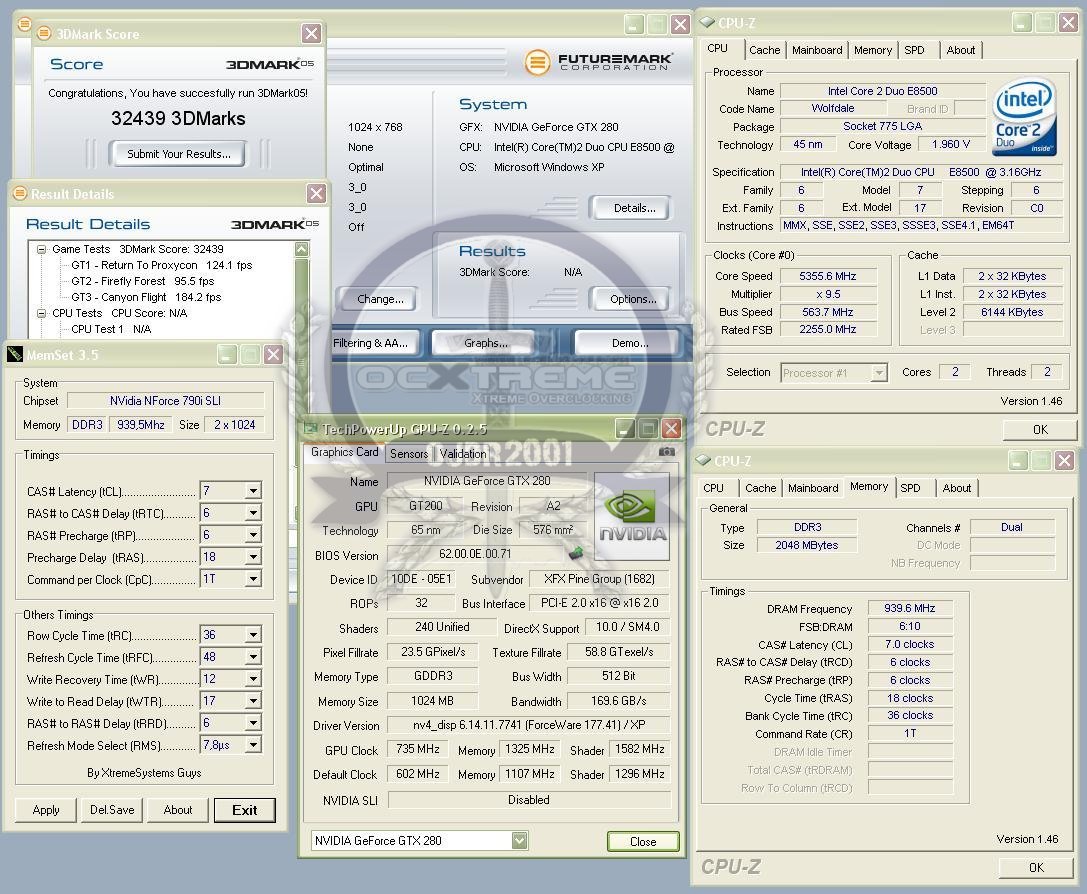Click the MemSet title bar icon
Image resolution: width=1087 pixels, height=894 pixels.
coord(15,355)
